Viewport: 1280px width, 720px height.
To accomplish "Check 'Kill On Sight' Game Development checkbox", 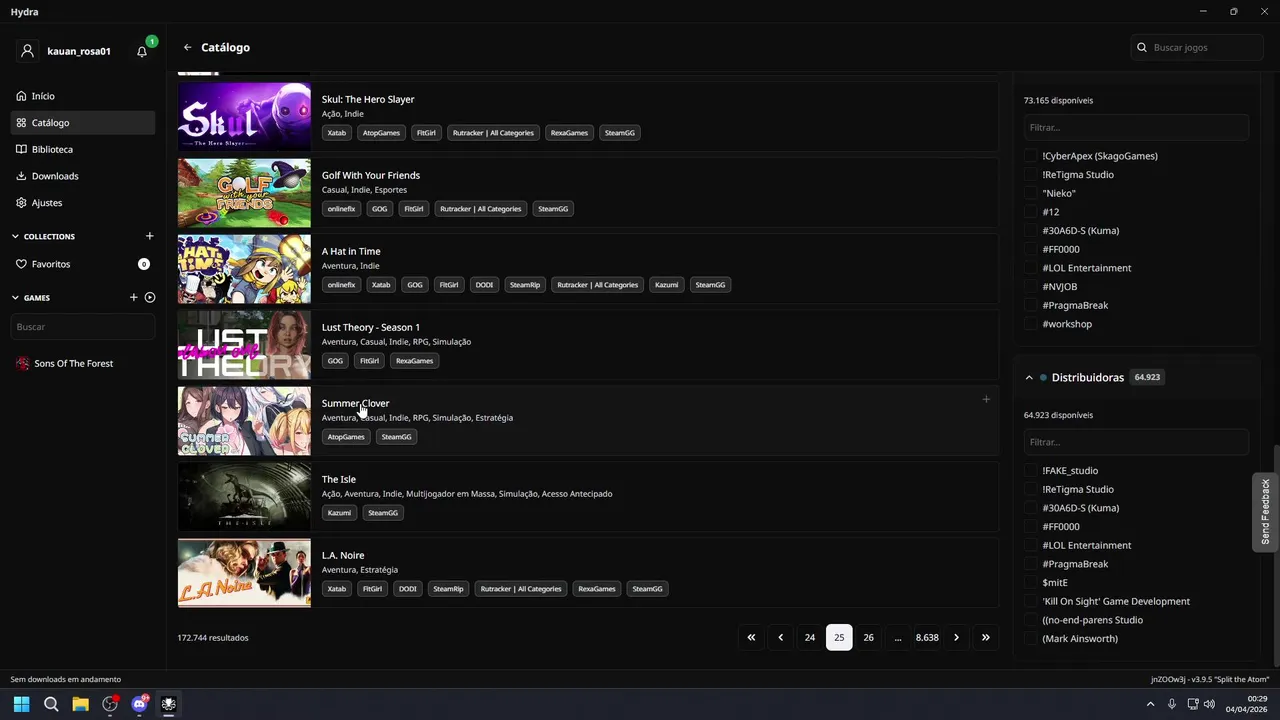I will tap(1030, 601).
